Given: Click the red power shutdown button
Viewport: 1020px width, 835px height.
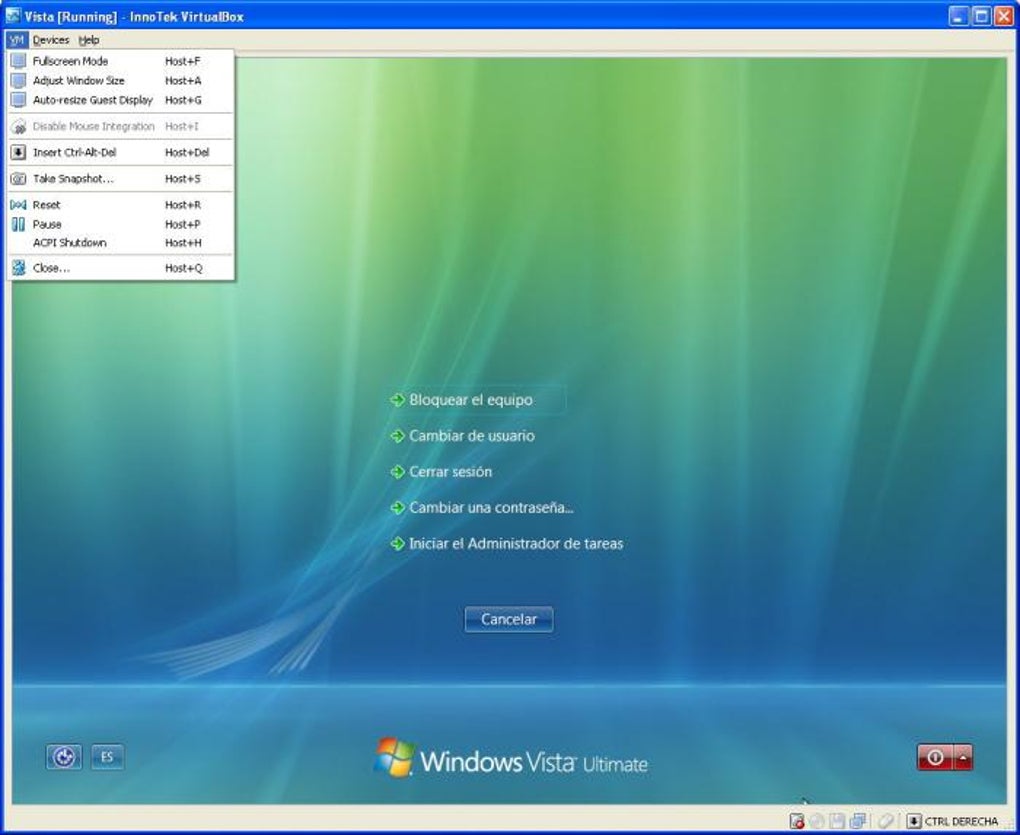Looking at the screenshot, I should 935,758.
